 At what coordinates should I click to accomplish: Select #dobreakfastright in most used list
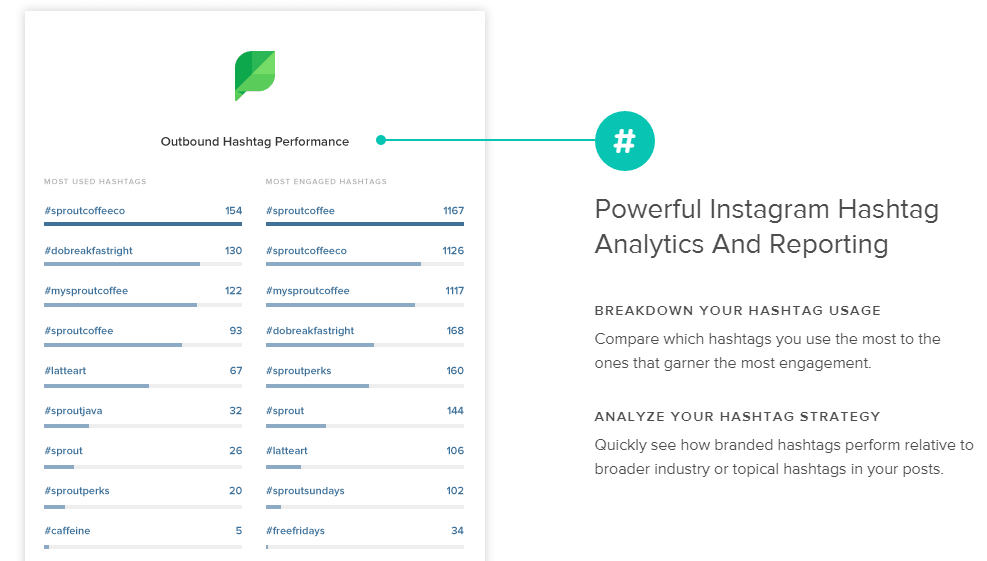(x=88, y=251)
